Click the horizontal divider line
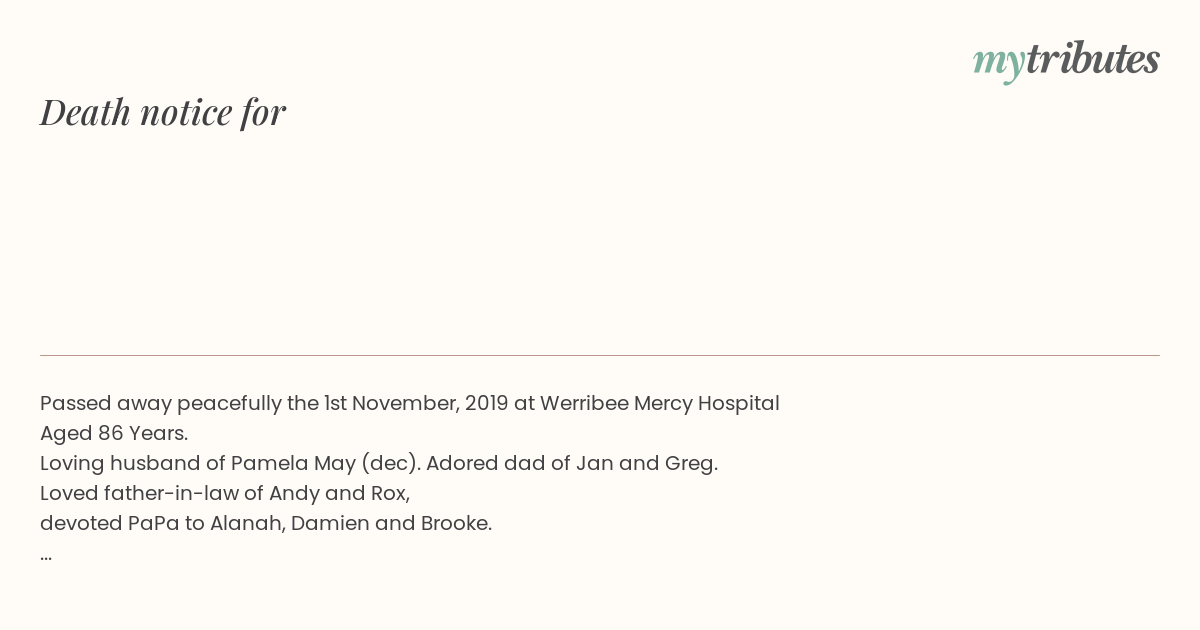 tap(600, 355)
